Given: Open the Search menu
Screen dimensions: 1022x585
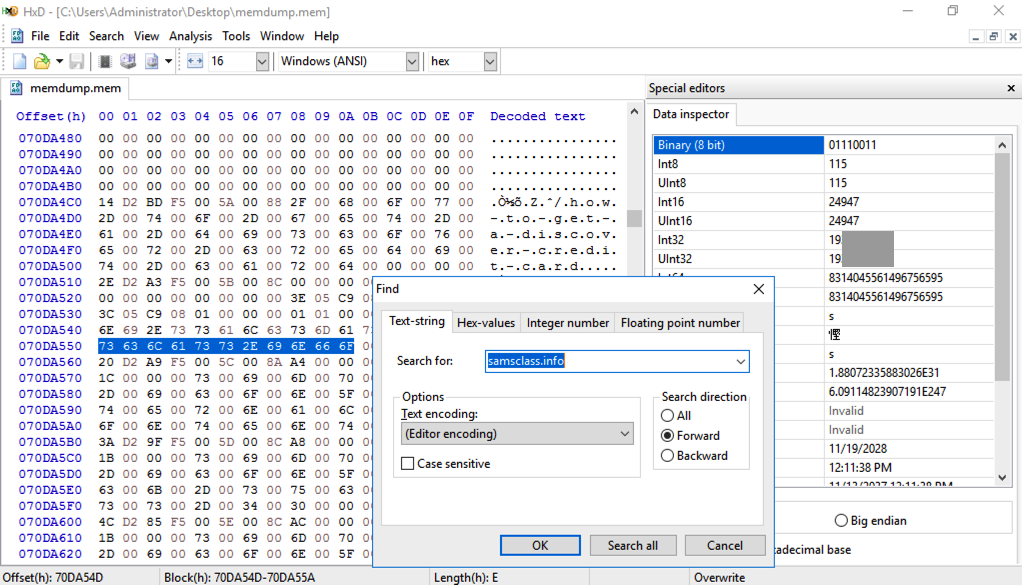Looking at the screenshot, I should coord(106,36).
